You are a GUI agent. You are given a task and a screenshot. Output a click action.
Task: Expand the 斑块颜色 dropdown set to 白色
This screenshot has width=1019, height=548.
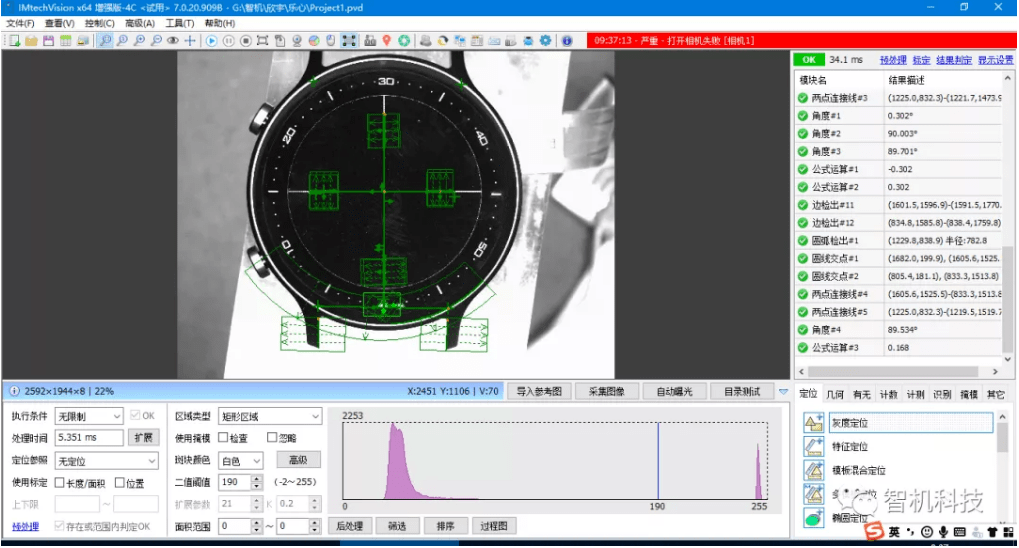tap(240, 461)
